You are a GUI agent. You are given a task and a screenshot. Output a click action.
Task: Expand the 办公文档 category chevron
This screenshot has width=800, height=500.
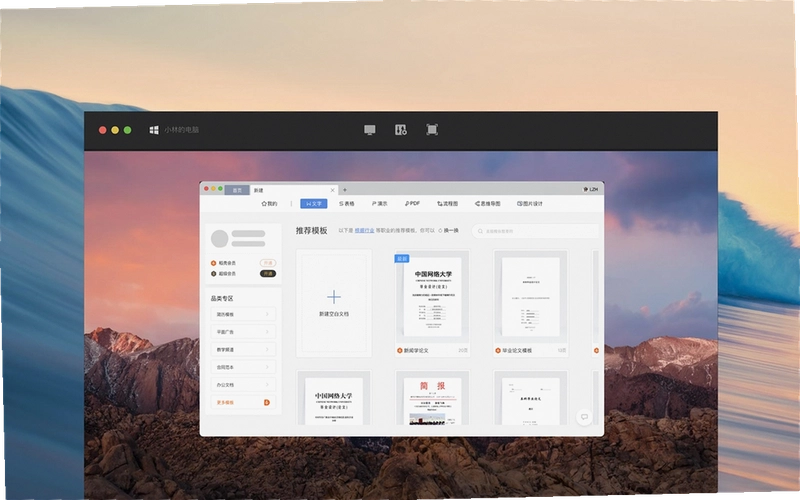click(x=267, y=385)
